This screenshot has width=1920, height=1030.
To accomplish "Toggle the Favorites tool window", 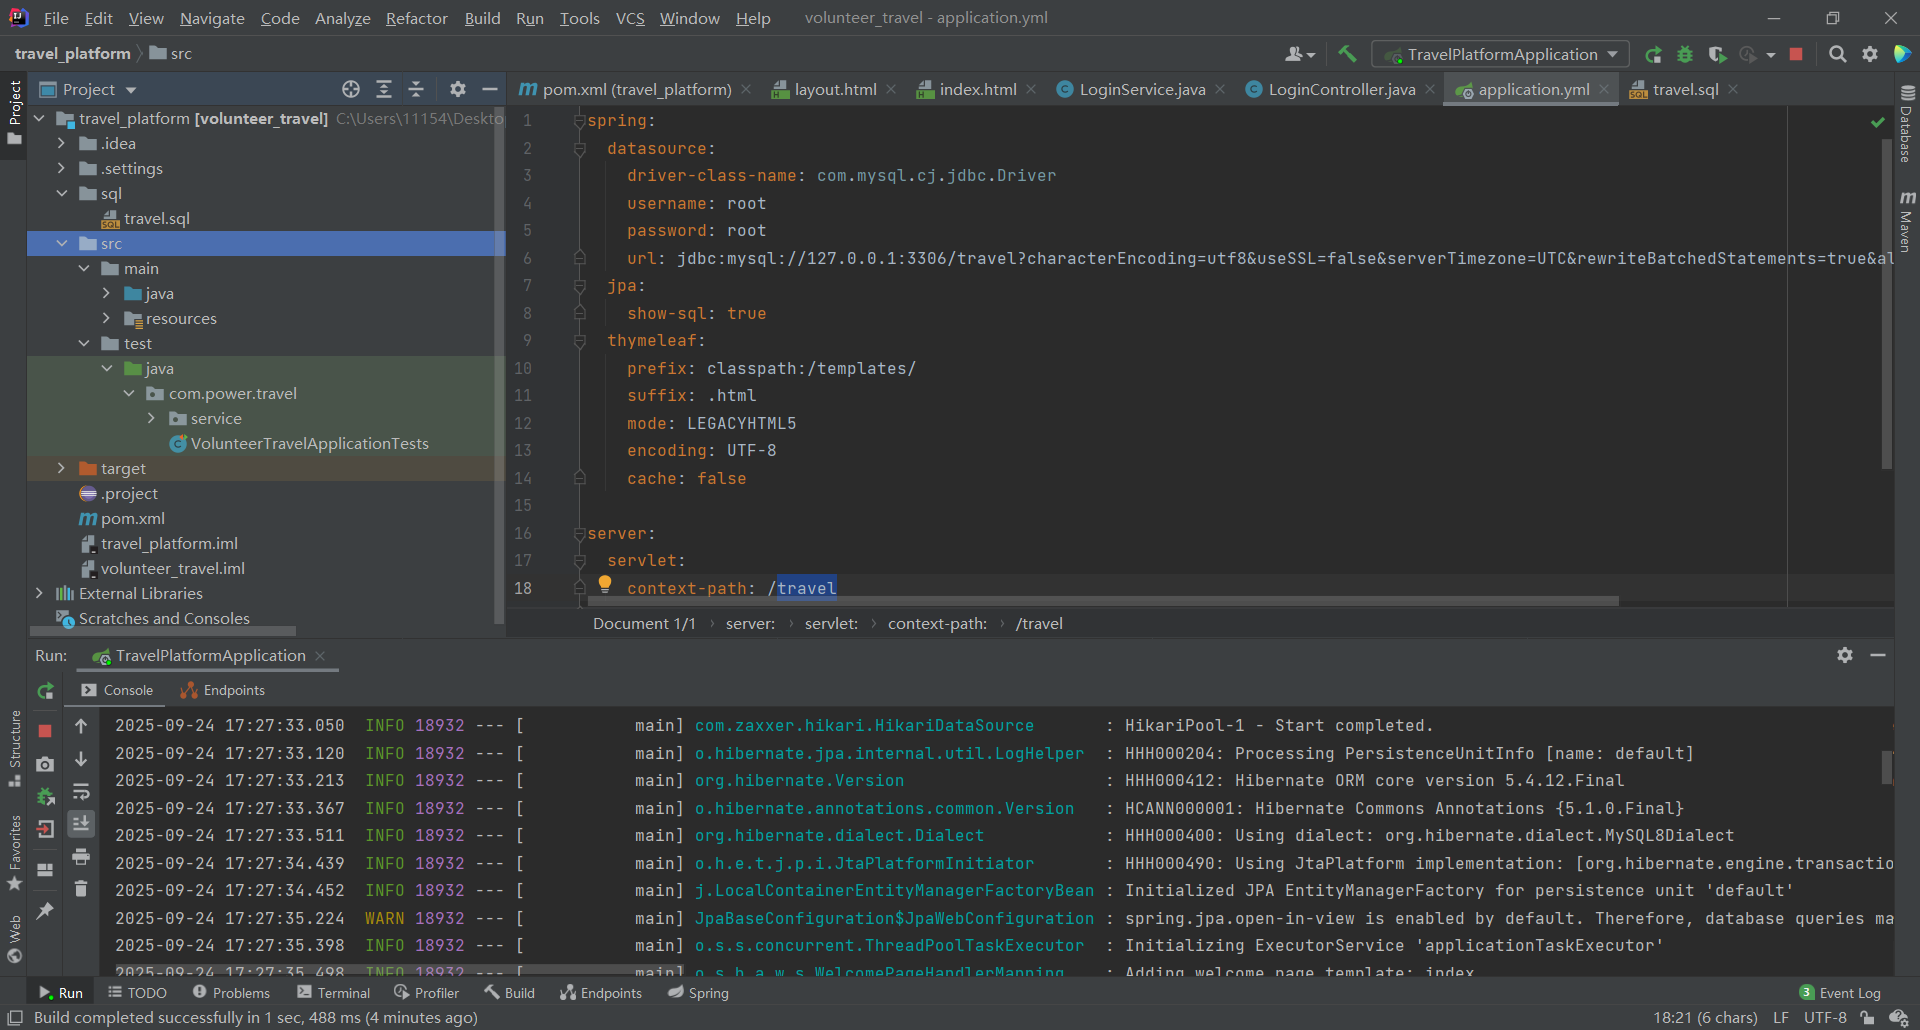I will 14,853.
